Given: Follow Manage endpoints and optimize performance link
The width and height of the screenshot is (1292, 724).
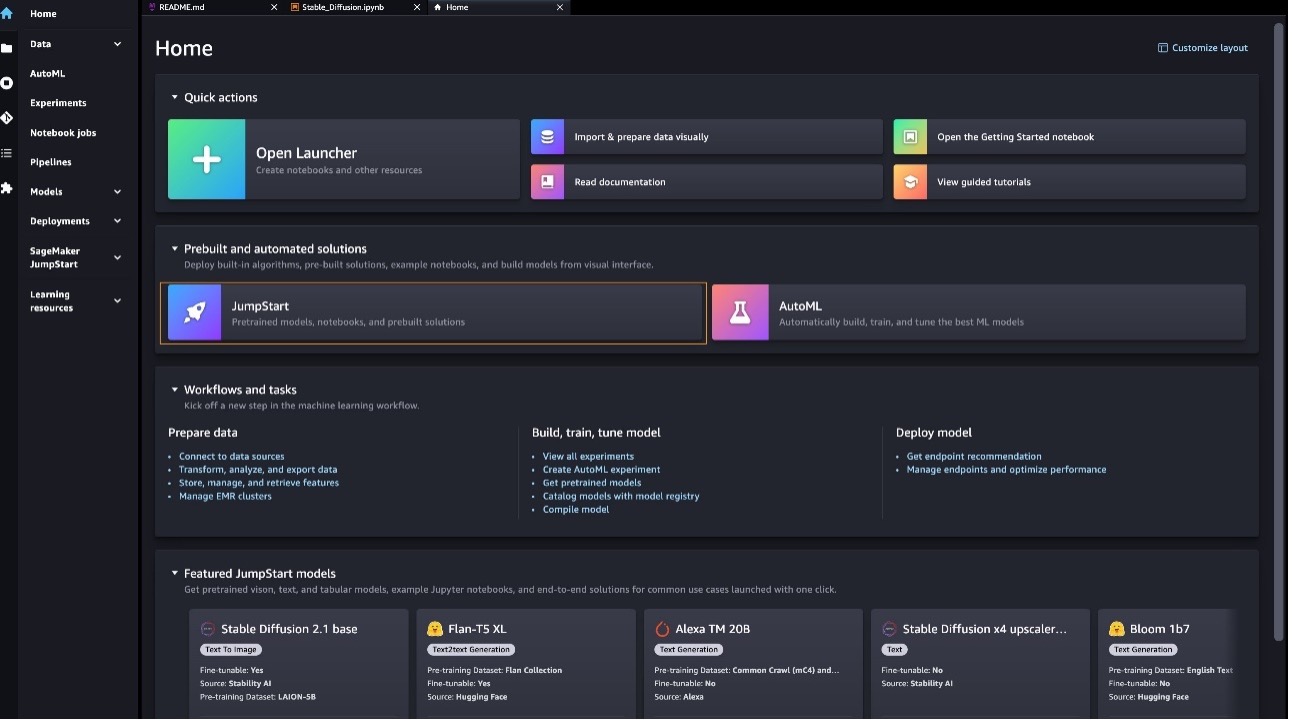Looking at the screenshot, I should pos(1006,469).
